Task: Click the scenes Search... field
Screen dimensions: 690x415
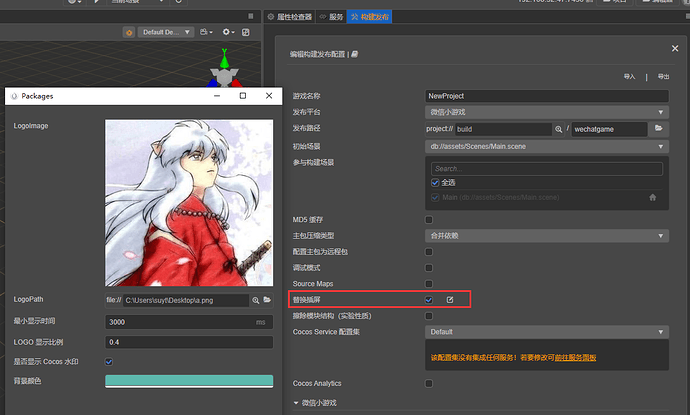Action: tap(547, 169)
